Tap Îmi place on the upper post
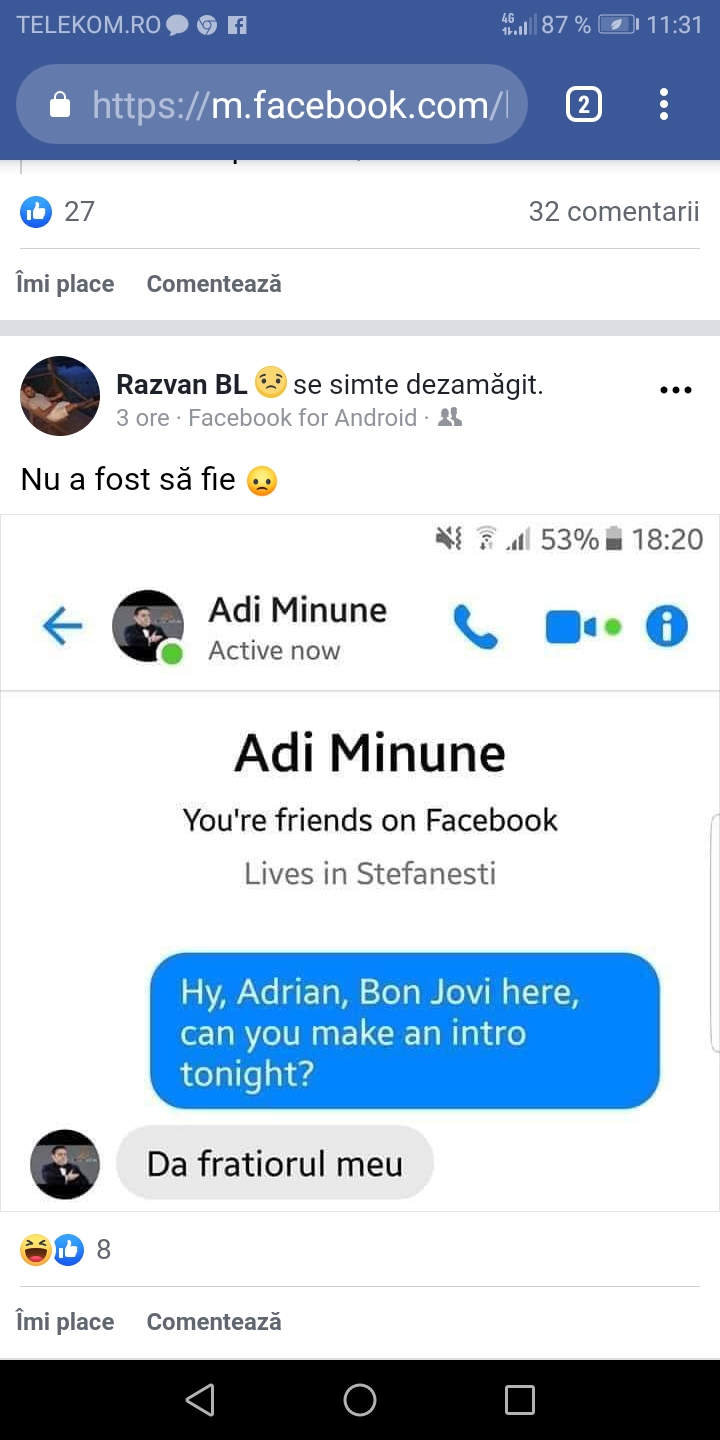This screenshot has height=1440, width=720. tap(65, 284)
